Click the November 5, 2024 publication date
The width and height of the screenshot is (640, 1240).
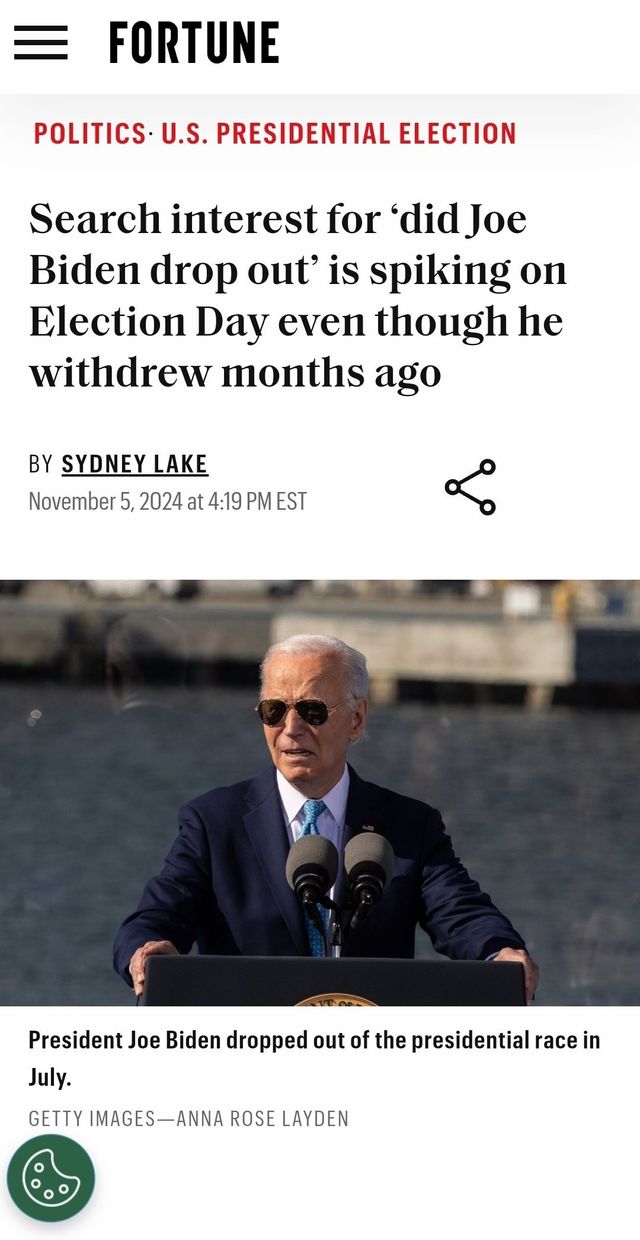167,501
